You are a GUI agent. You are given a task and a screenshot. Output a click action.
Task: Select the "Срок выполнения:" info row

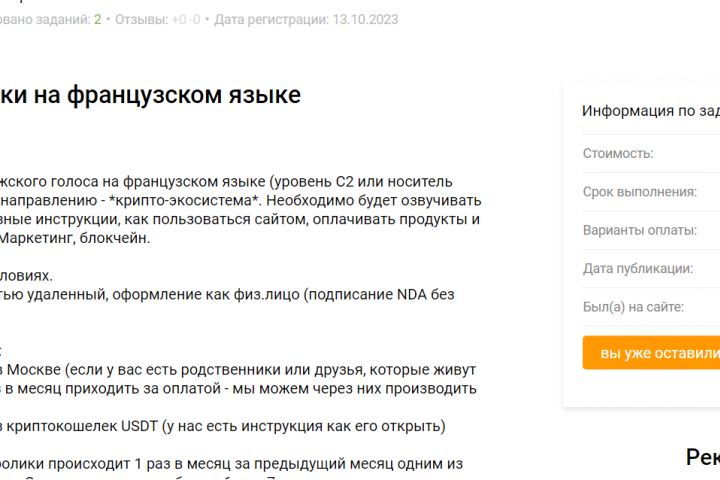pyautogui.click(x=640, y=192)
